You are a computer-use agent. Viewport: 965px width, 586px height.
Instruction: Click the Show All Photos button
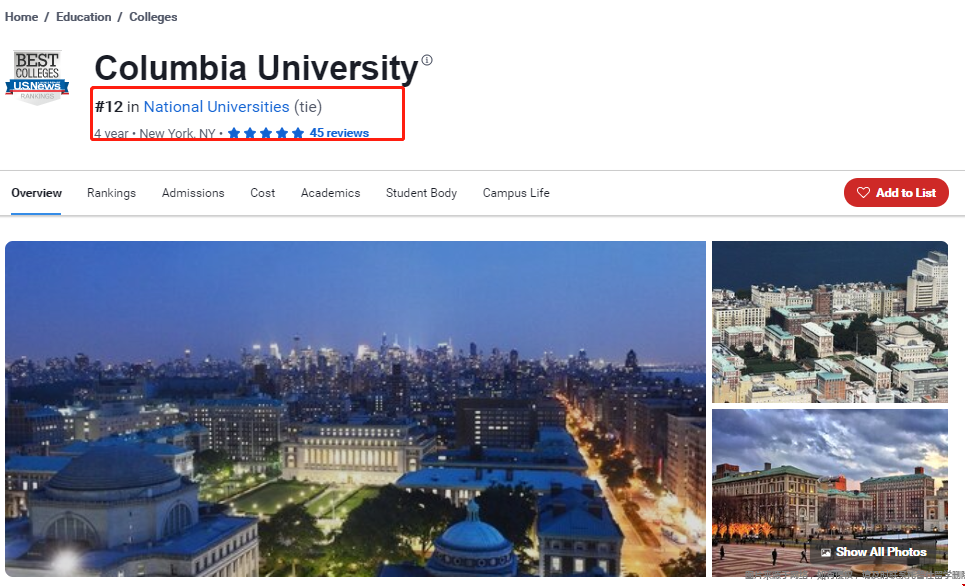point(873,552)
